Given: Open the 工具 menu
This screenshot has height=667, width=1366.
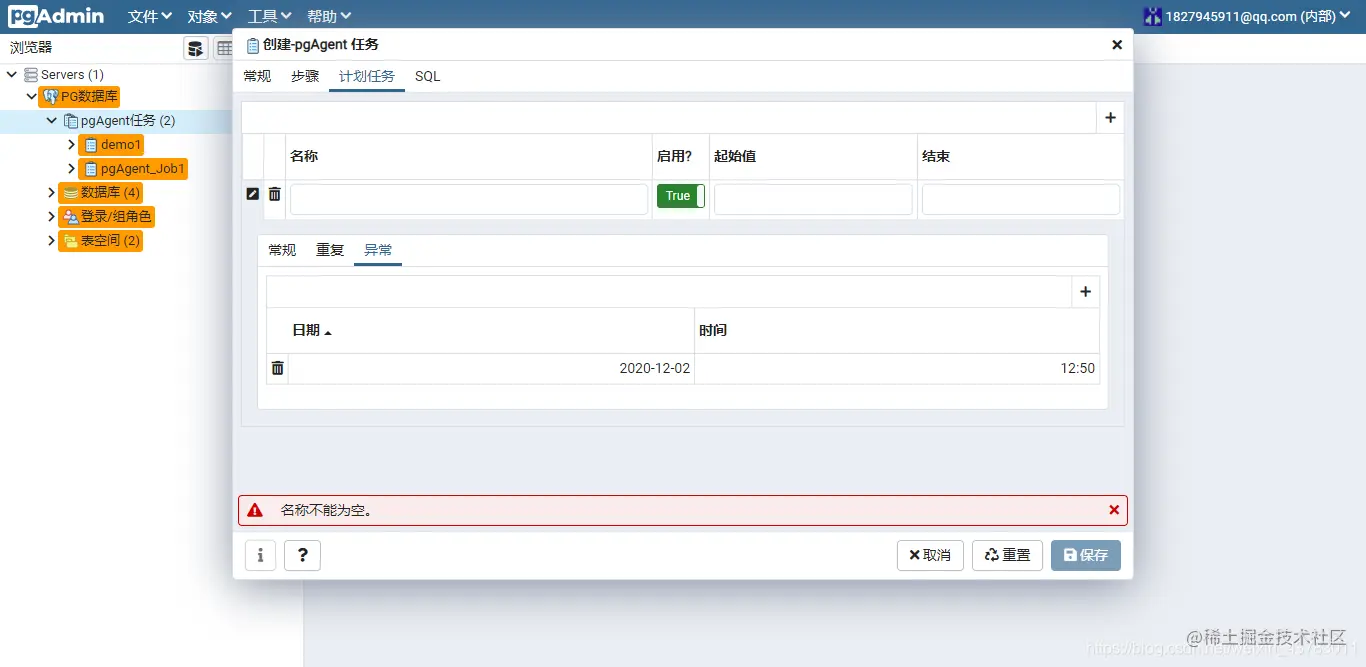Looking at the screenshot, I should tap(270, 16).
